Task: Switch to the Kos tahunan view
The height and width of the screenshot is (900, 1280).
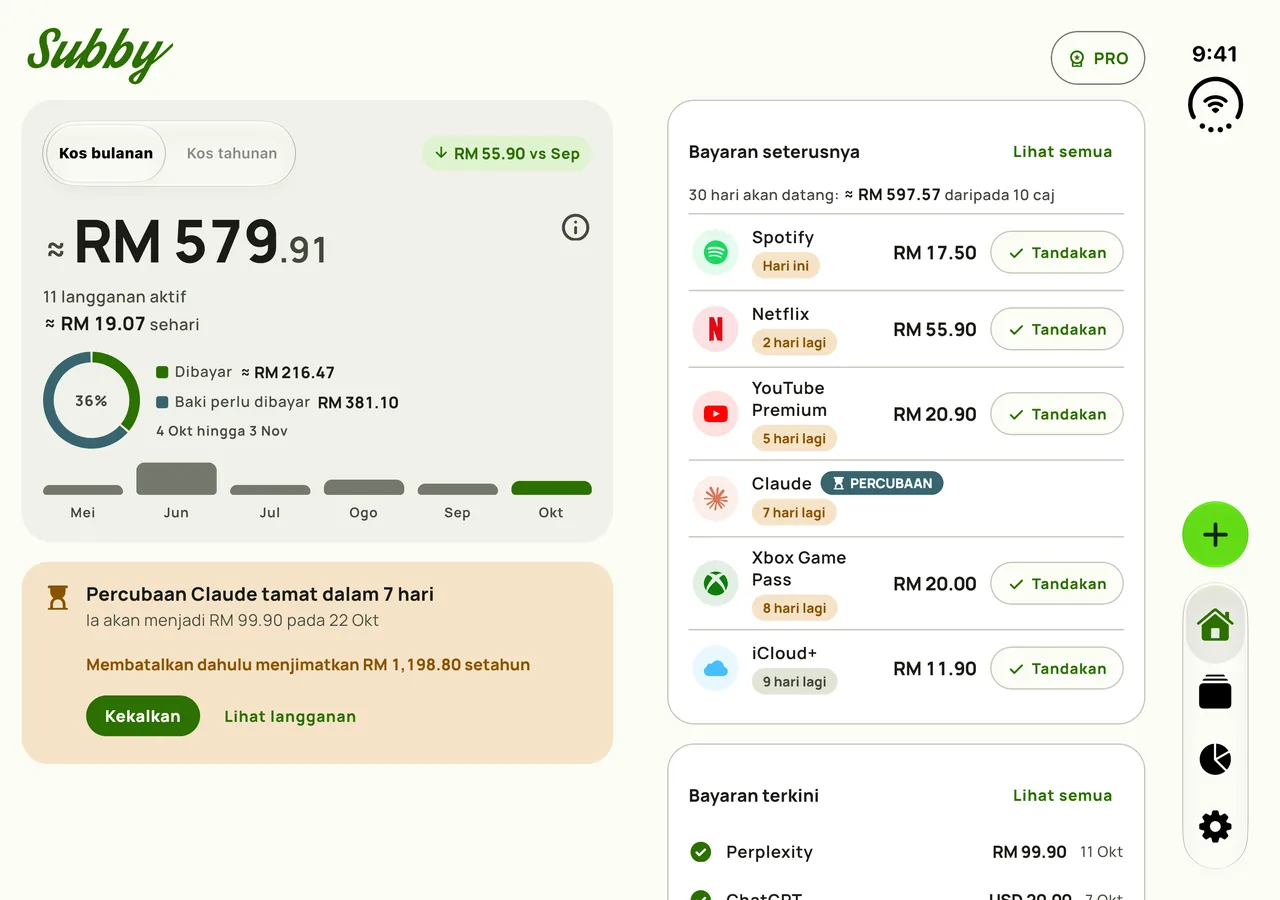Action: tap(232, 154)
